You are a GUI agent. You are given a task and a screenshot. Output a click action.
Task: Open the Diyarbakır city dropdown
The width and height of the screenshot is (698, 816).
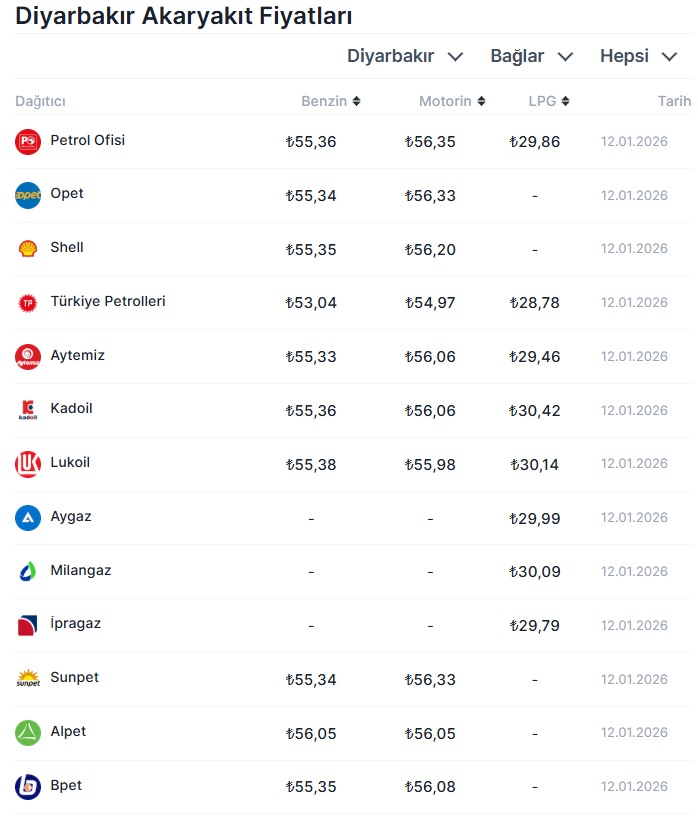pyautogui.click(x=405, y=56)
